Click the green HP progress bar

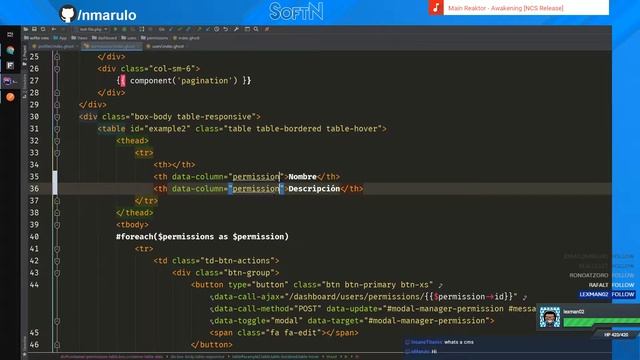(x=601, y=322)
